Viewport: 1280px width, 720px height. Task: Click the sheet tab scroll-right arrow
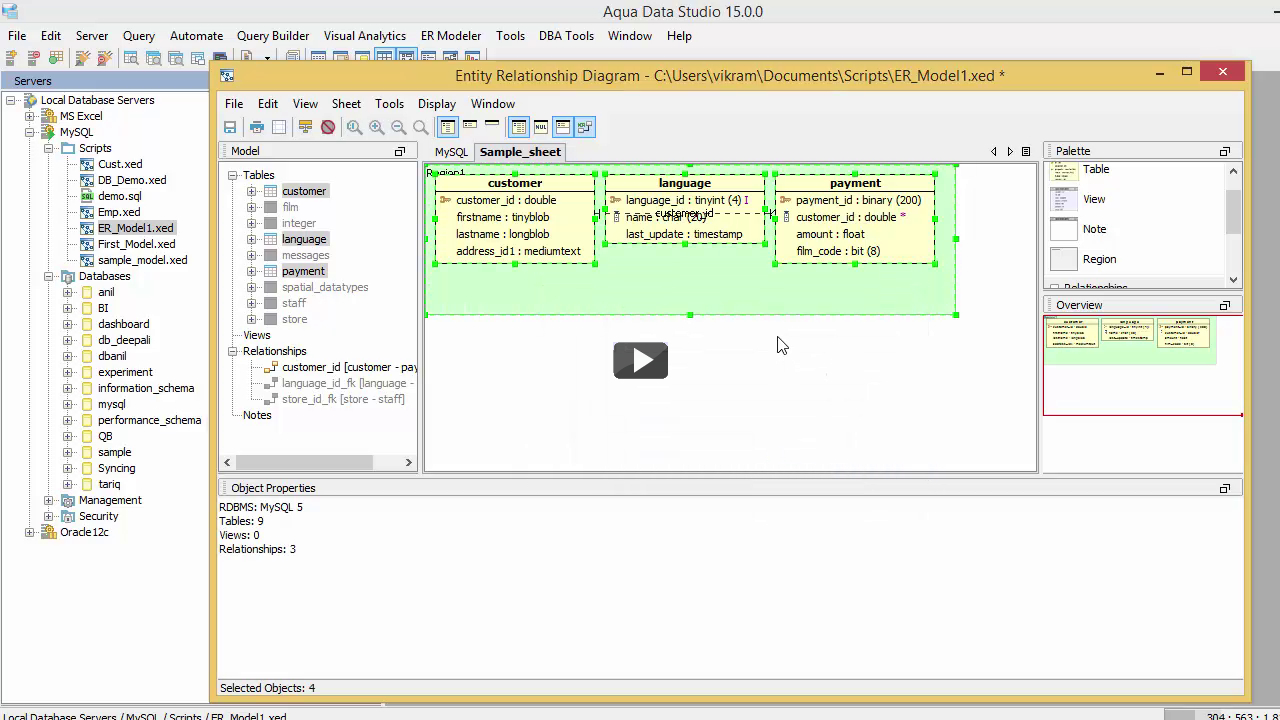tap(1010, 152)
